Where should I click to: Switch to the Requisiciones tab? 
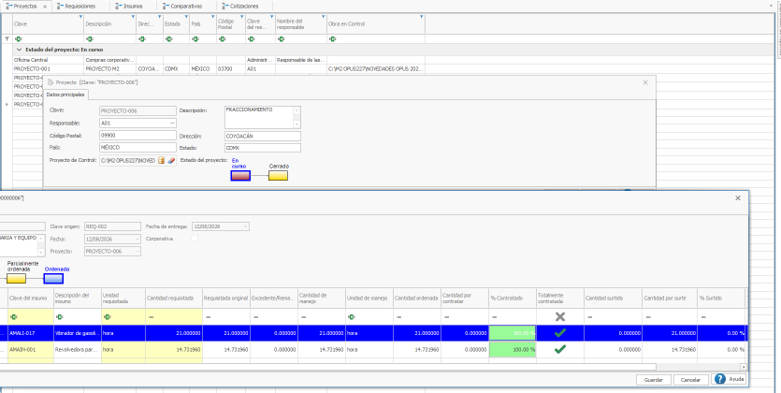76,6
